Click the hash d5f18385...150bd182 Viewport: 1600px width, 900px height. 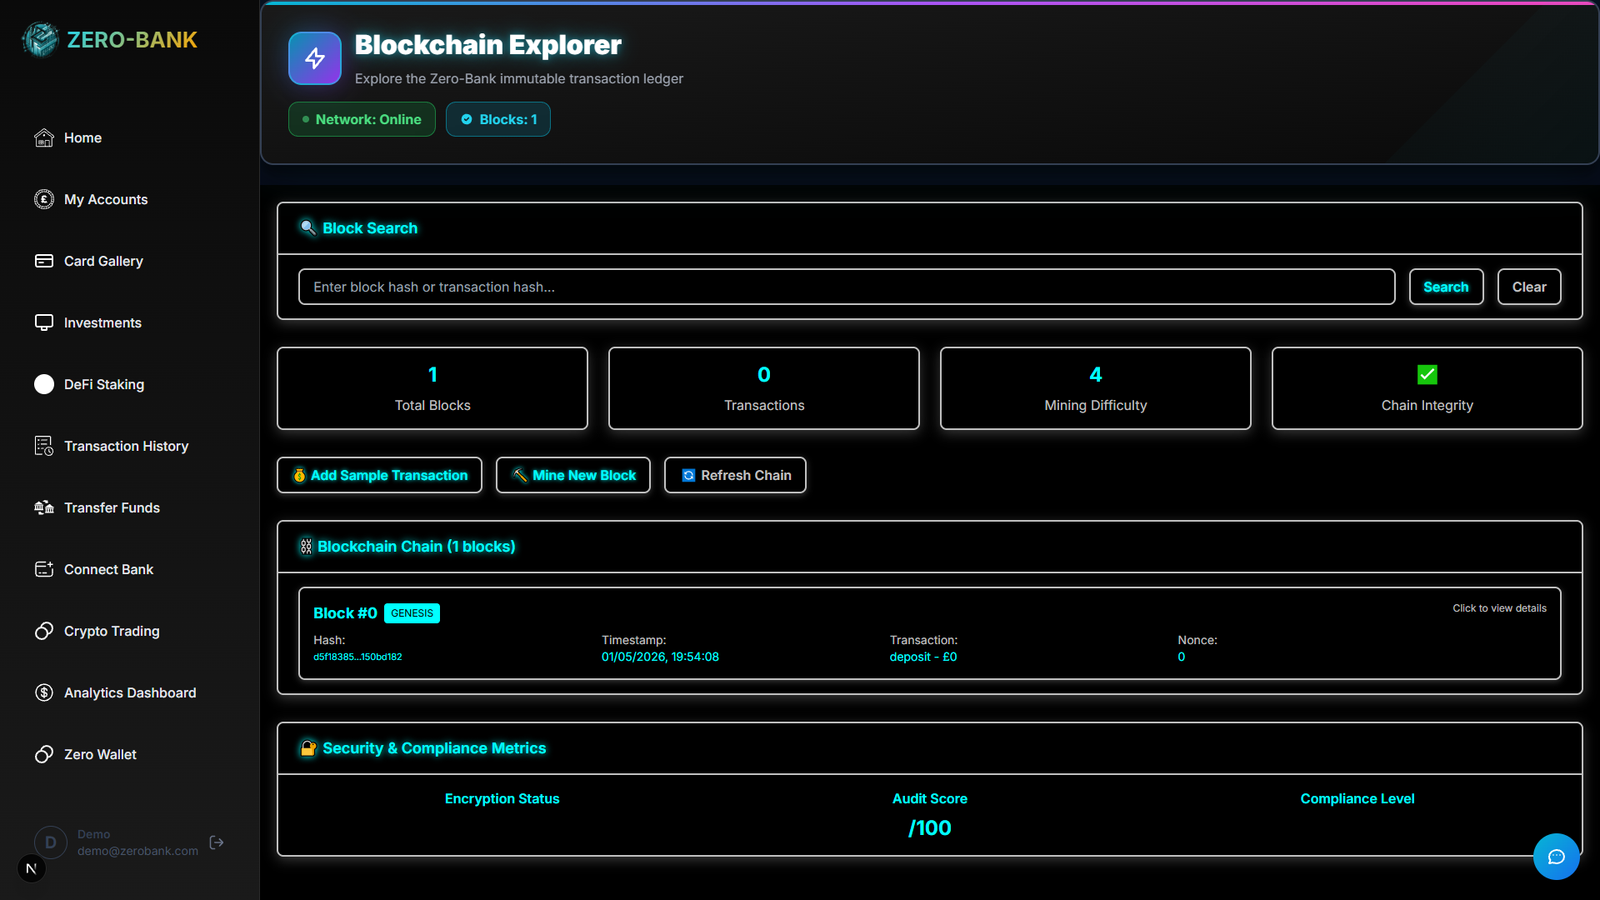[x=358, y=657]
